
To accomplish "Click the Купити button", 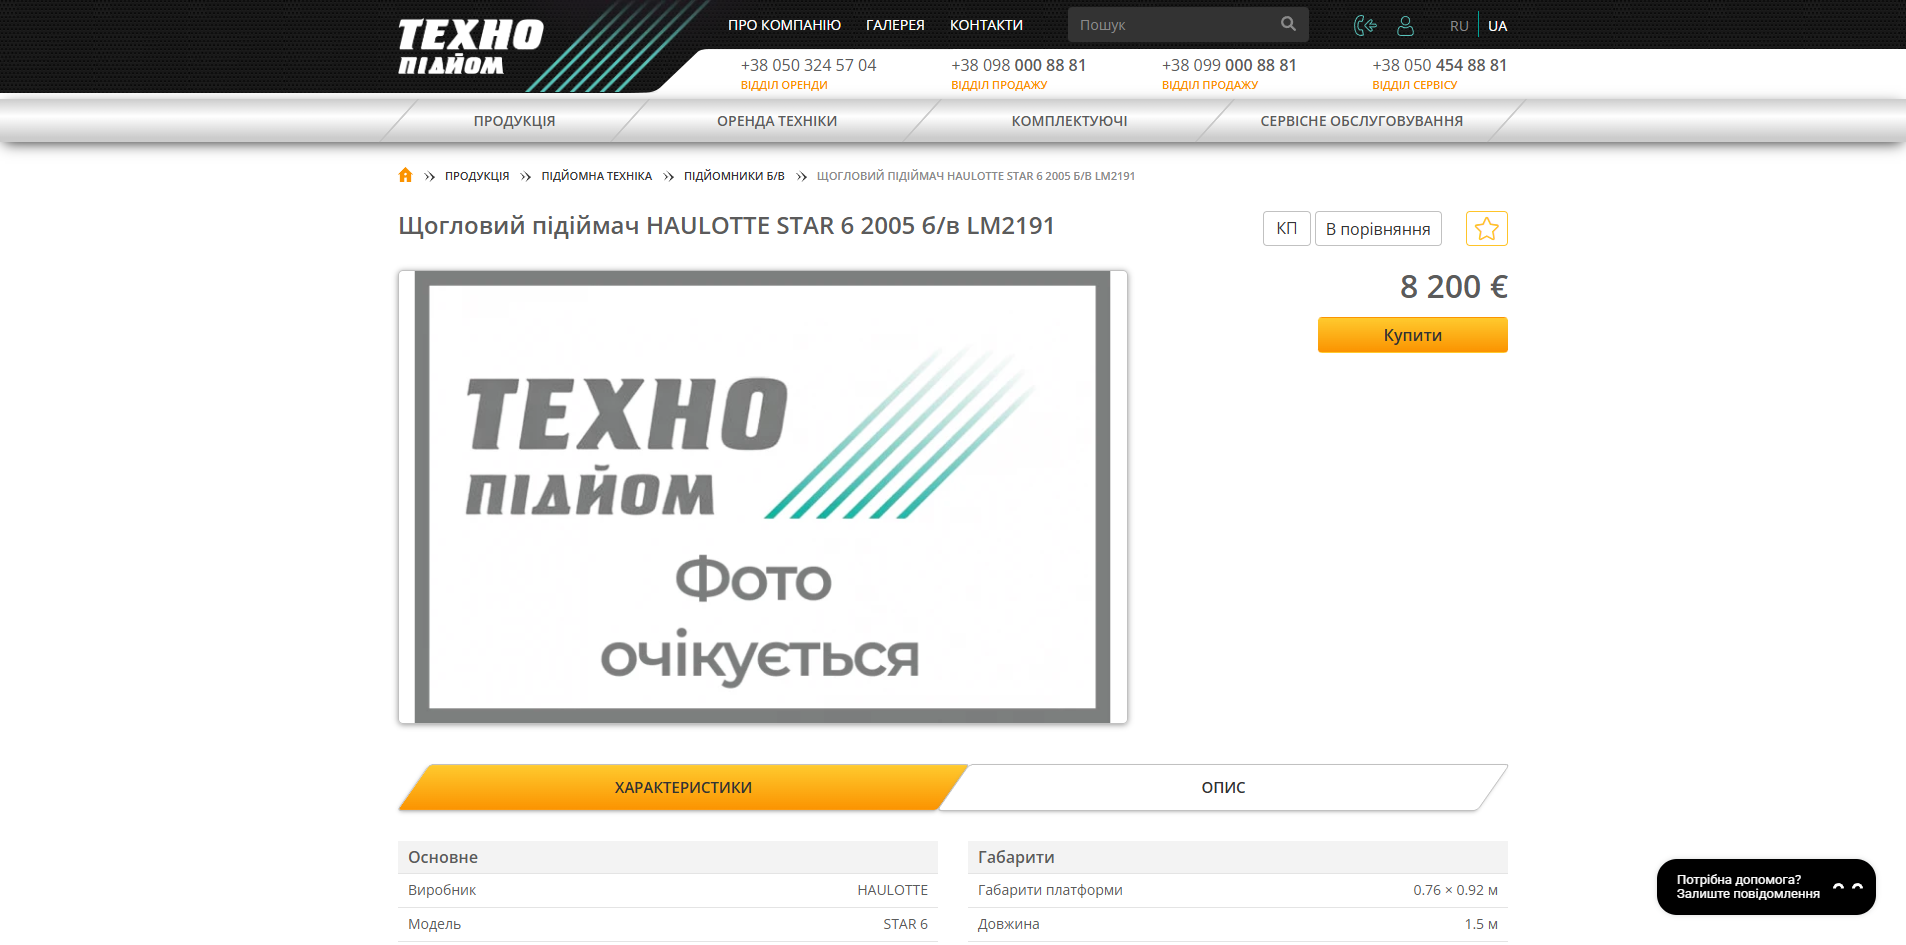I will [x=1412, y=335].
